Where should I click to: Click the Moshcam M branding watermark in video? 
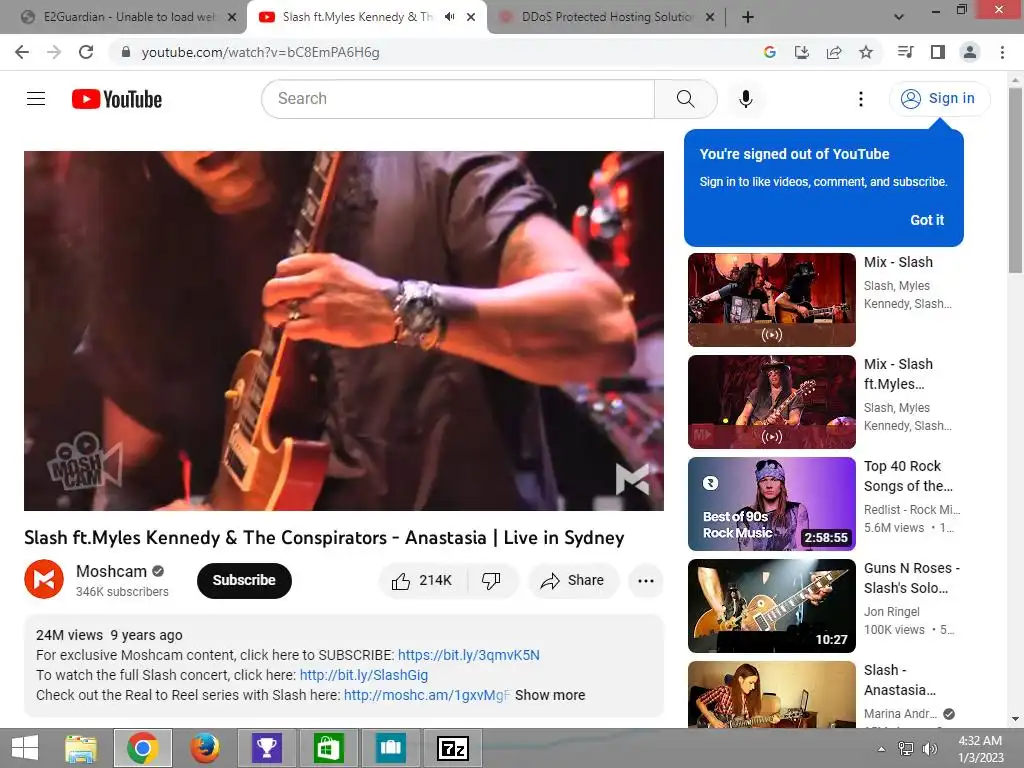(632, 479)
